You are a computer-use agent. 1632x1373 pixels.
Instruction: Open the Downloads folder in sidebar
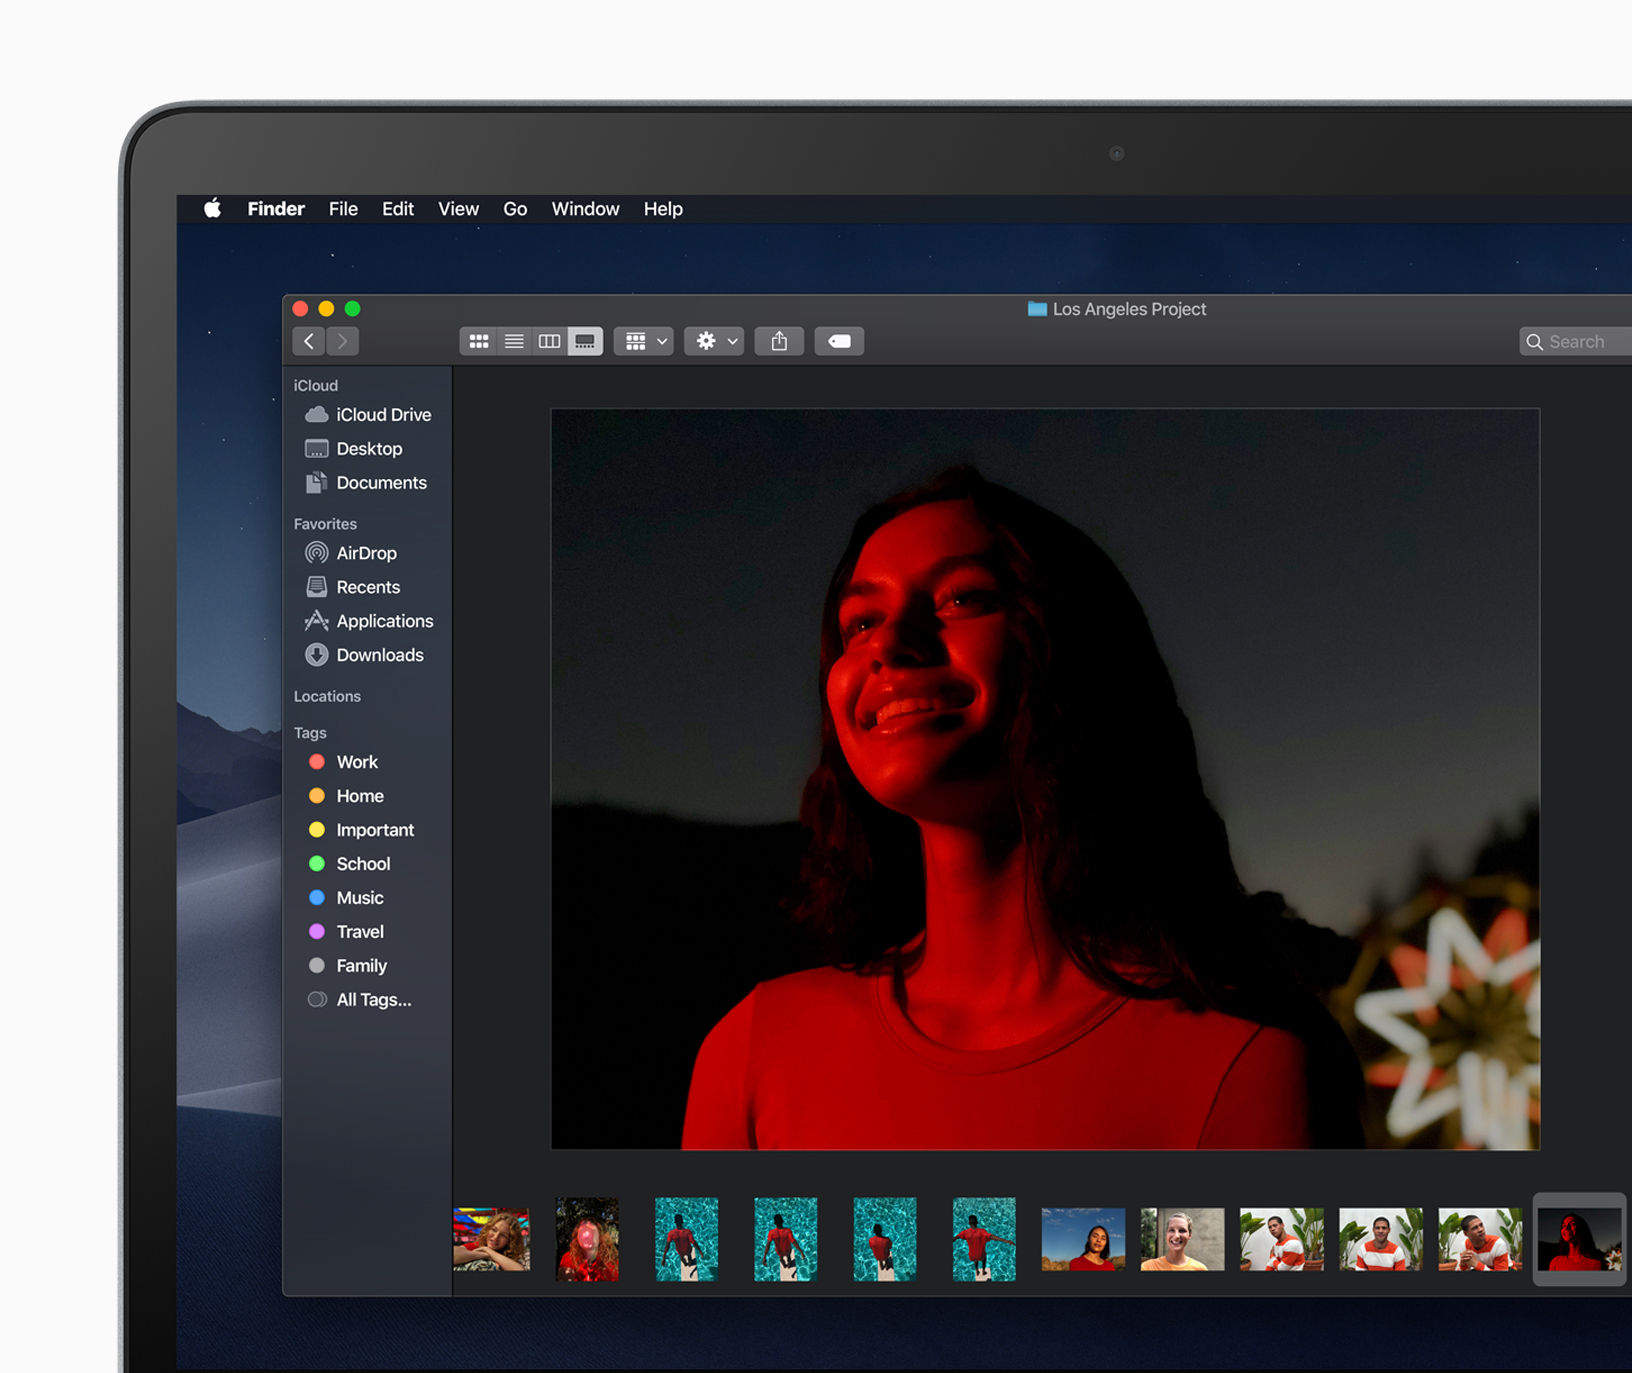tap(379, 655)
